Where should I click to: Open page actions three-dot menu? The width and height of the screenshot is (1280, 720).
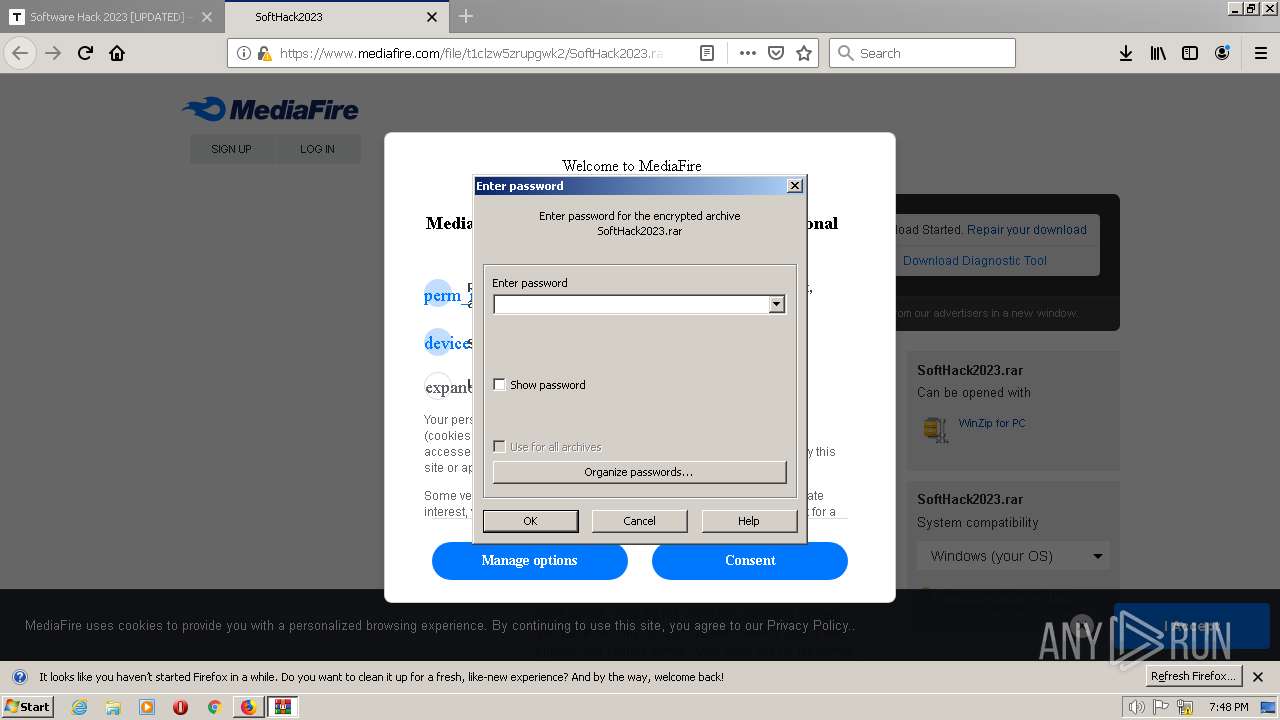pyautogui.click(x=748, y=53)
